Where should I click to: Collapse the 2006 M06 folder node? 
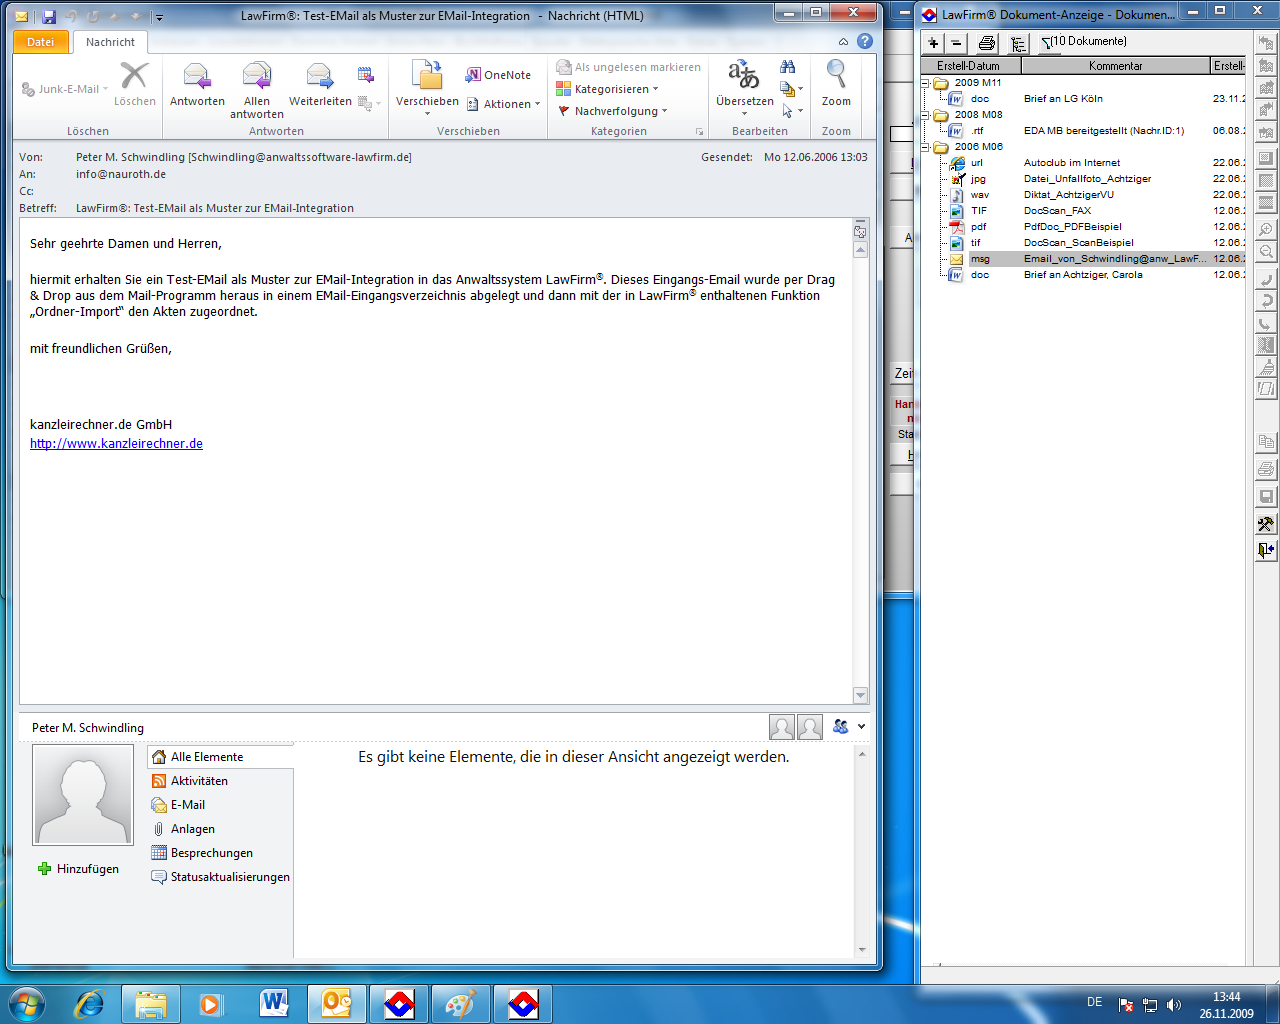926,147
